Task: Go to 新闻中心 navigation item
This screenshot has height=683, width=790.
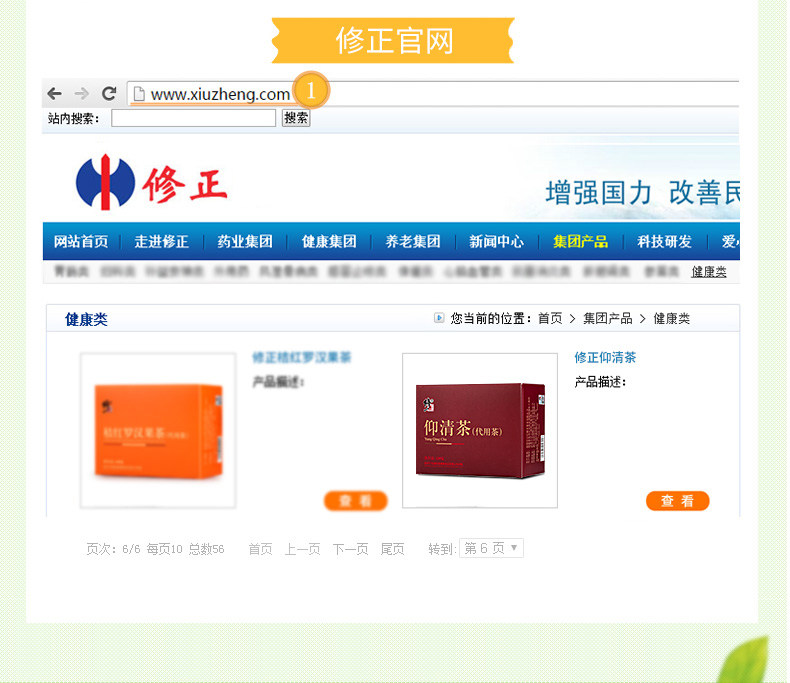Action: click(497, 242)
